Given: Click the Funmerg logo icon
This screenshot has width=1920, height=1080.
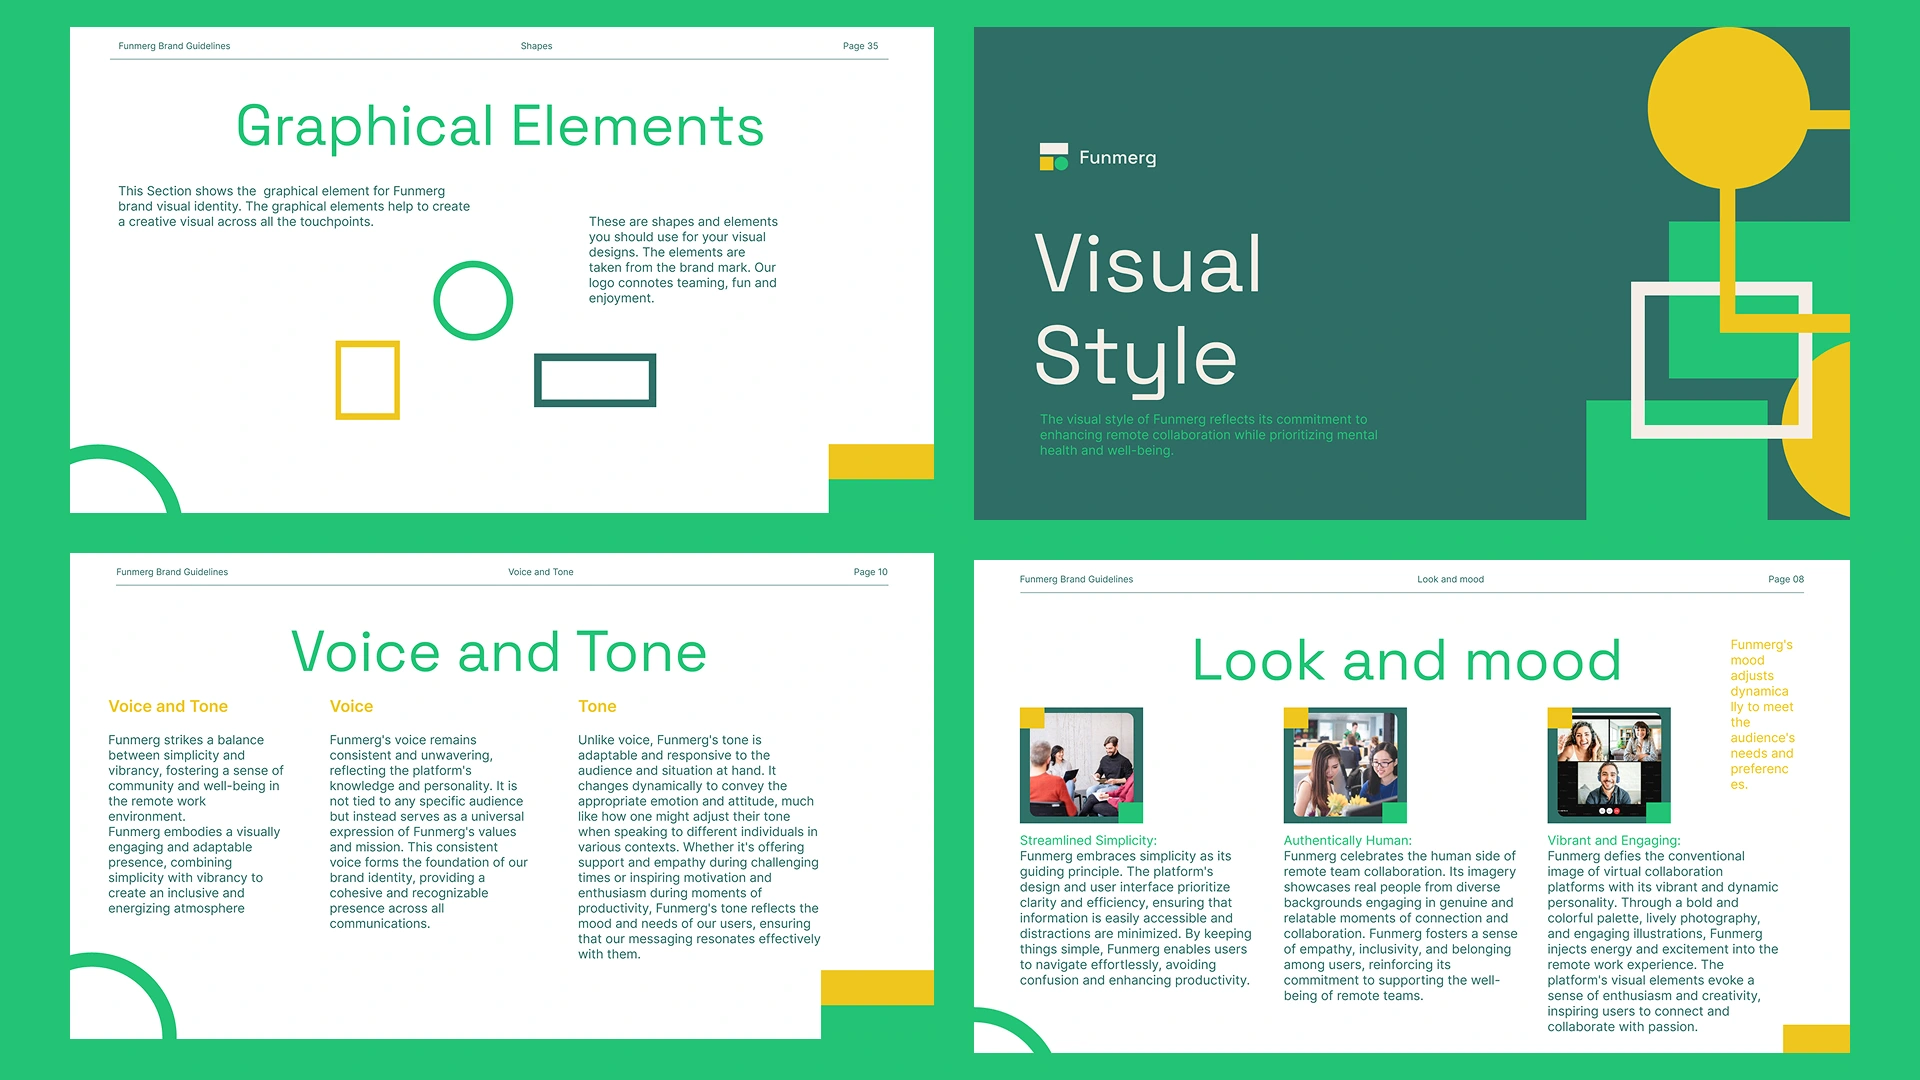Looking at the screenshot, I should click(x=1053, y=157).
